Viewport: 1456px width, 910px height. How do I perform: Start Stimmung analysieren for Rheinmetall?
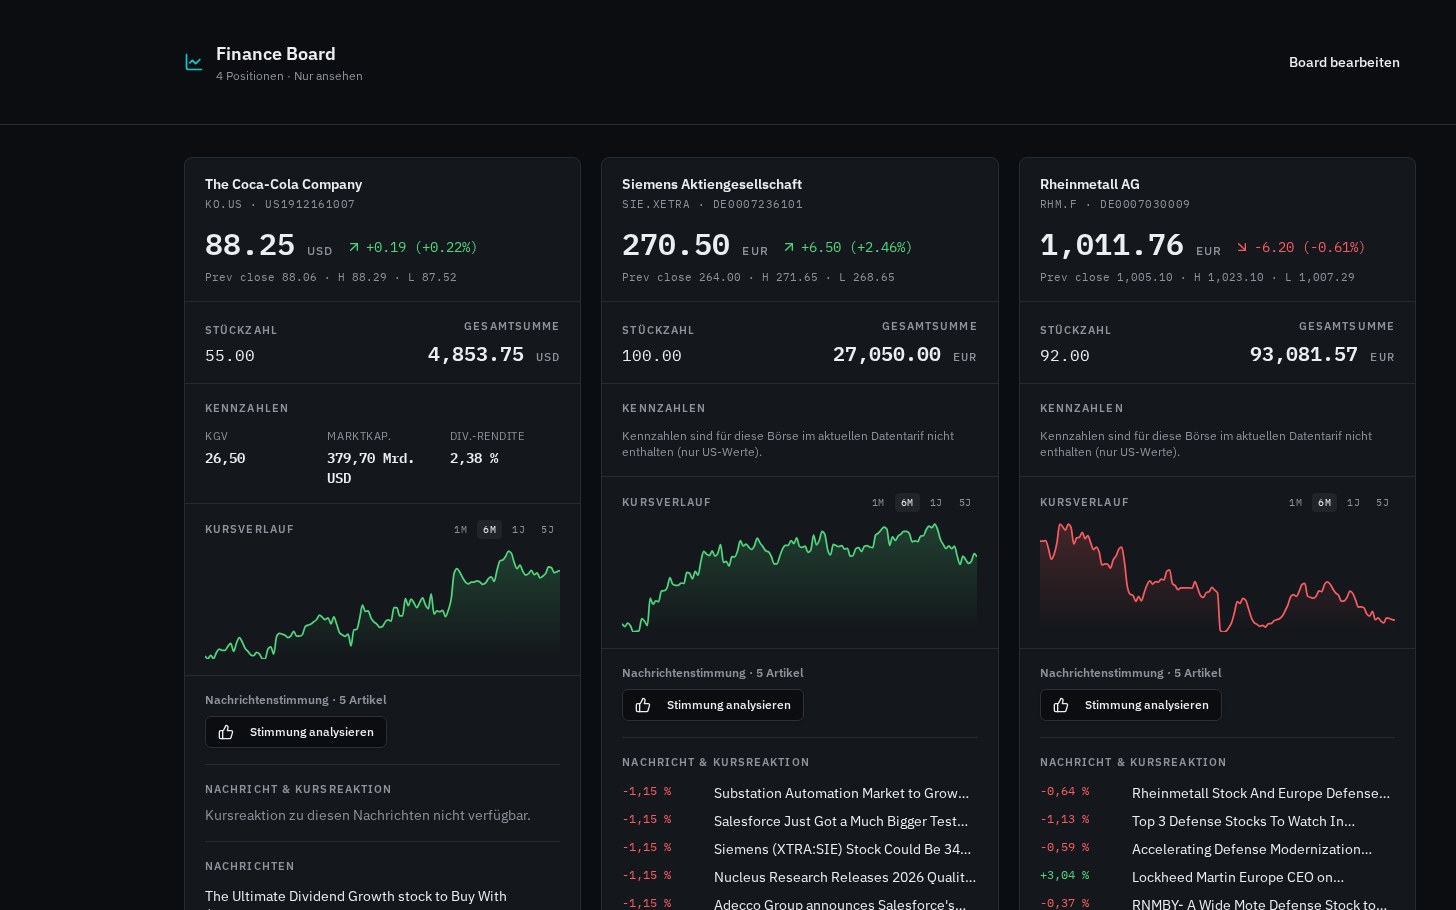tap(1131, 705)
